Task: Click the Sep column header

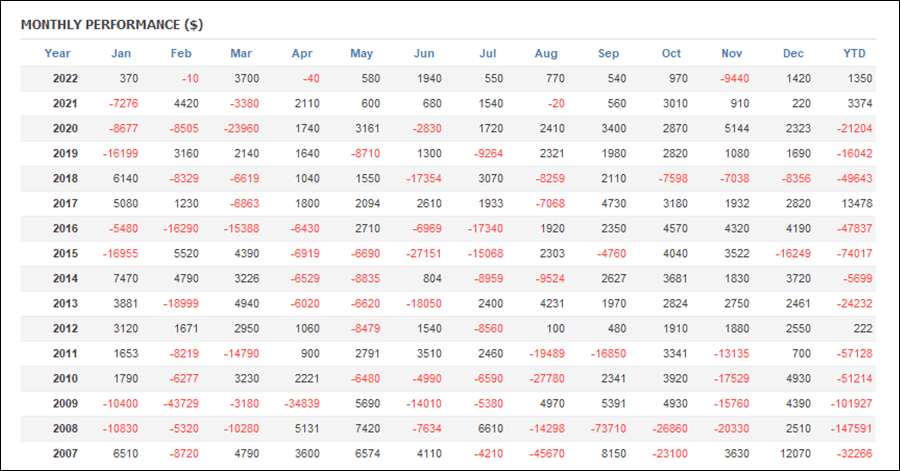Action: pyautogui.click(x=608, y=53)
